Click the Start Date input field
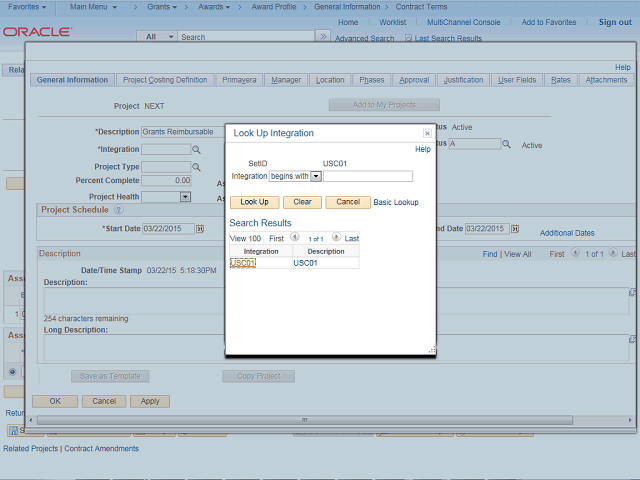The image size is (640, 480). coord(168,229)
